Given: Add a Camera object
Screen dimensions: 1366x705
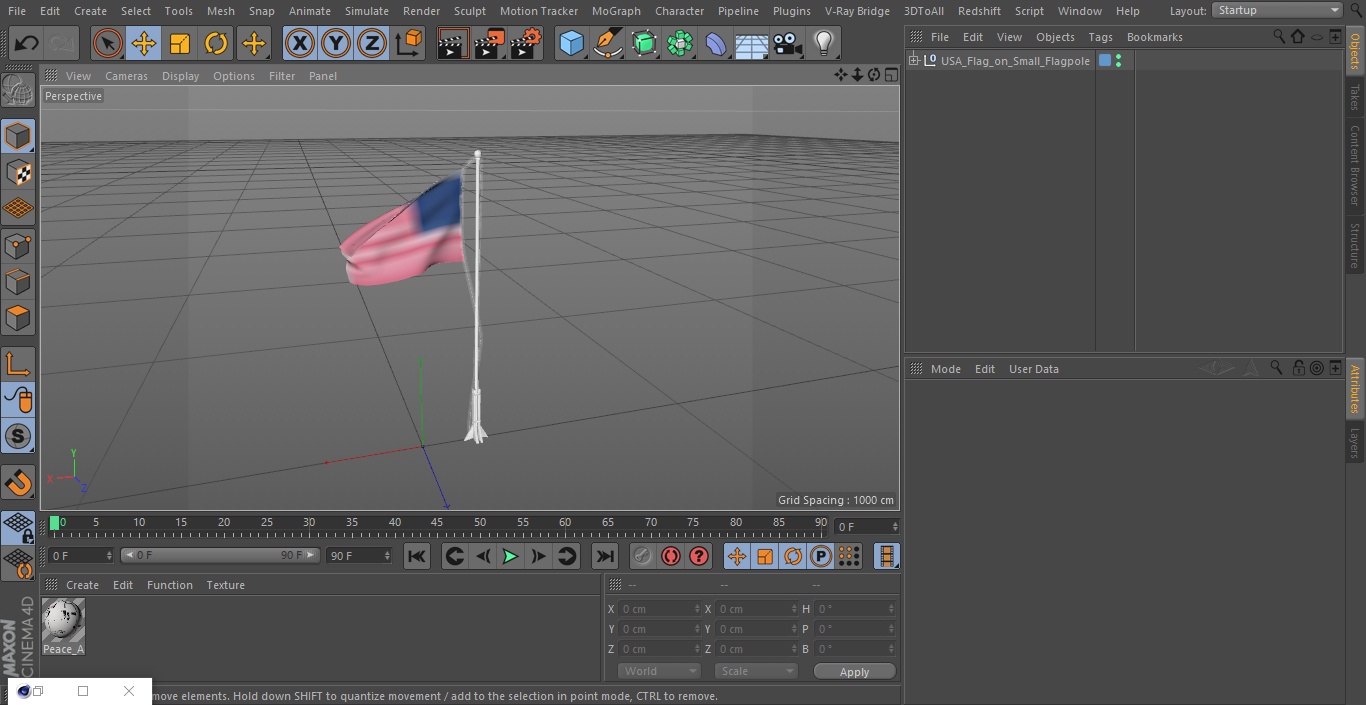Looking at the screenshot, I should [x=788, y=43].
